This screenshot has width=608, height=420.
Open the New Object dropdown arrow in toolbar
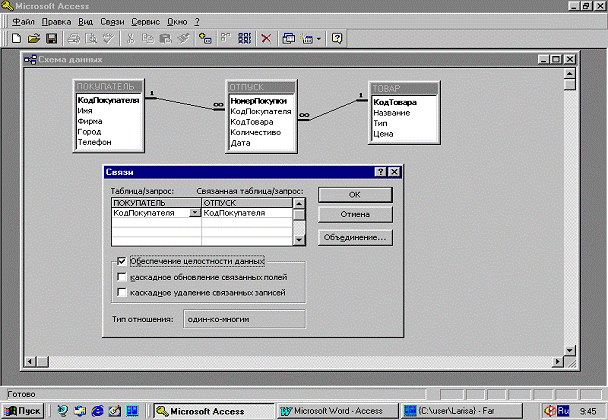[319, 38]
